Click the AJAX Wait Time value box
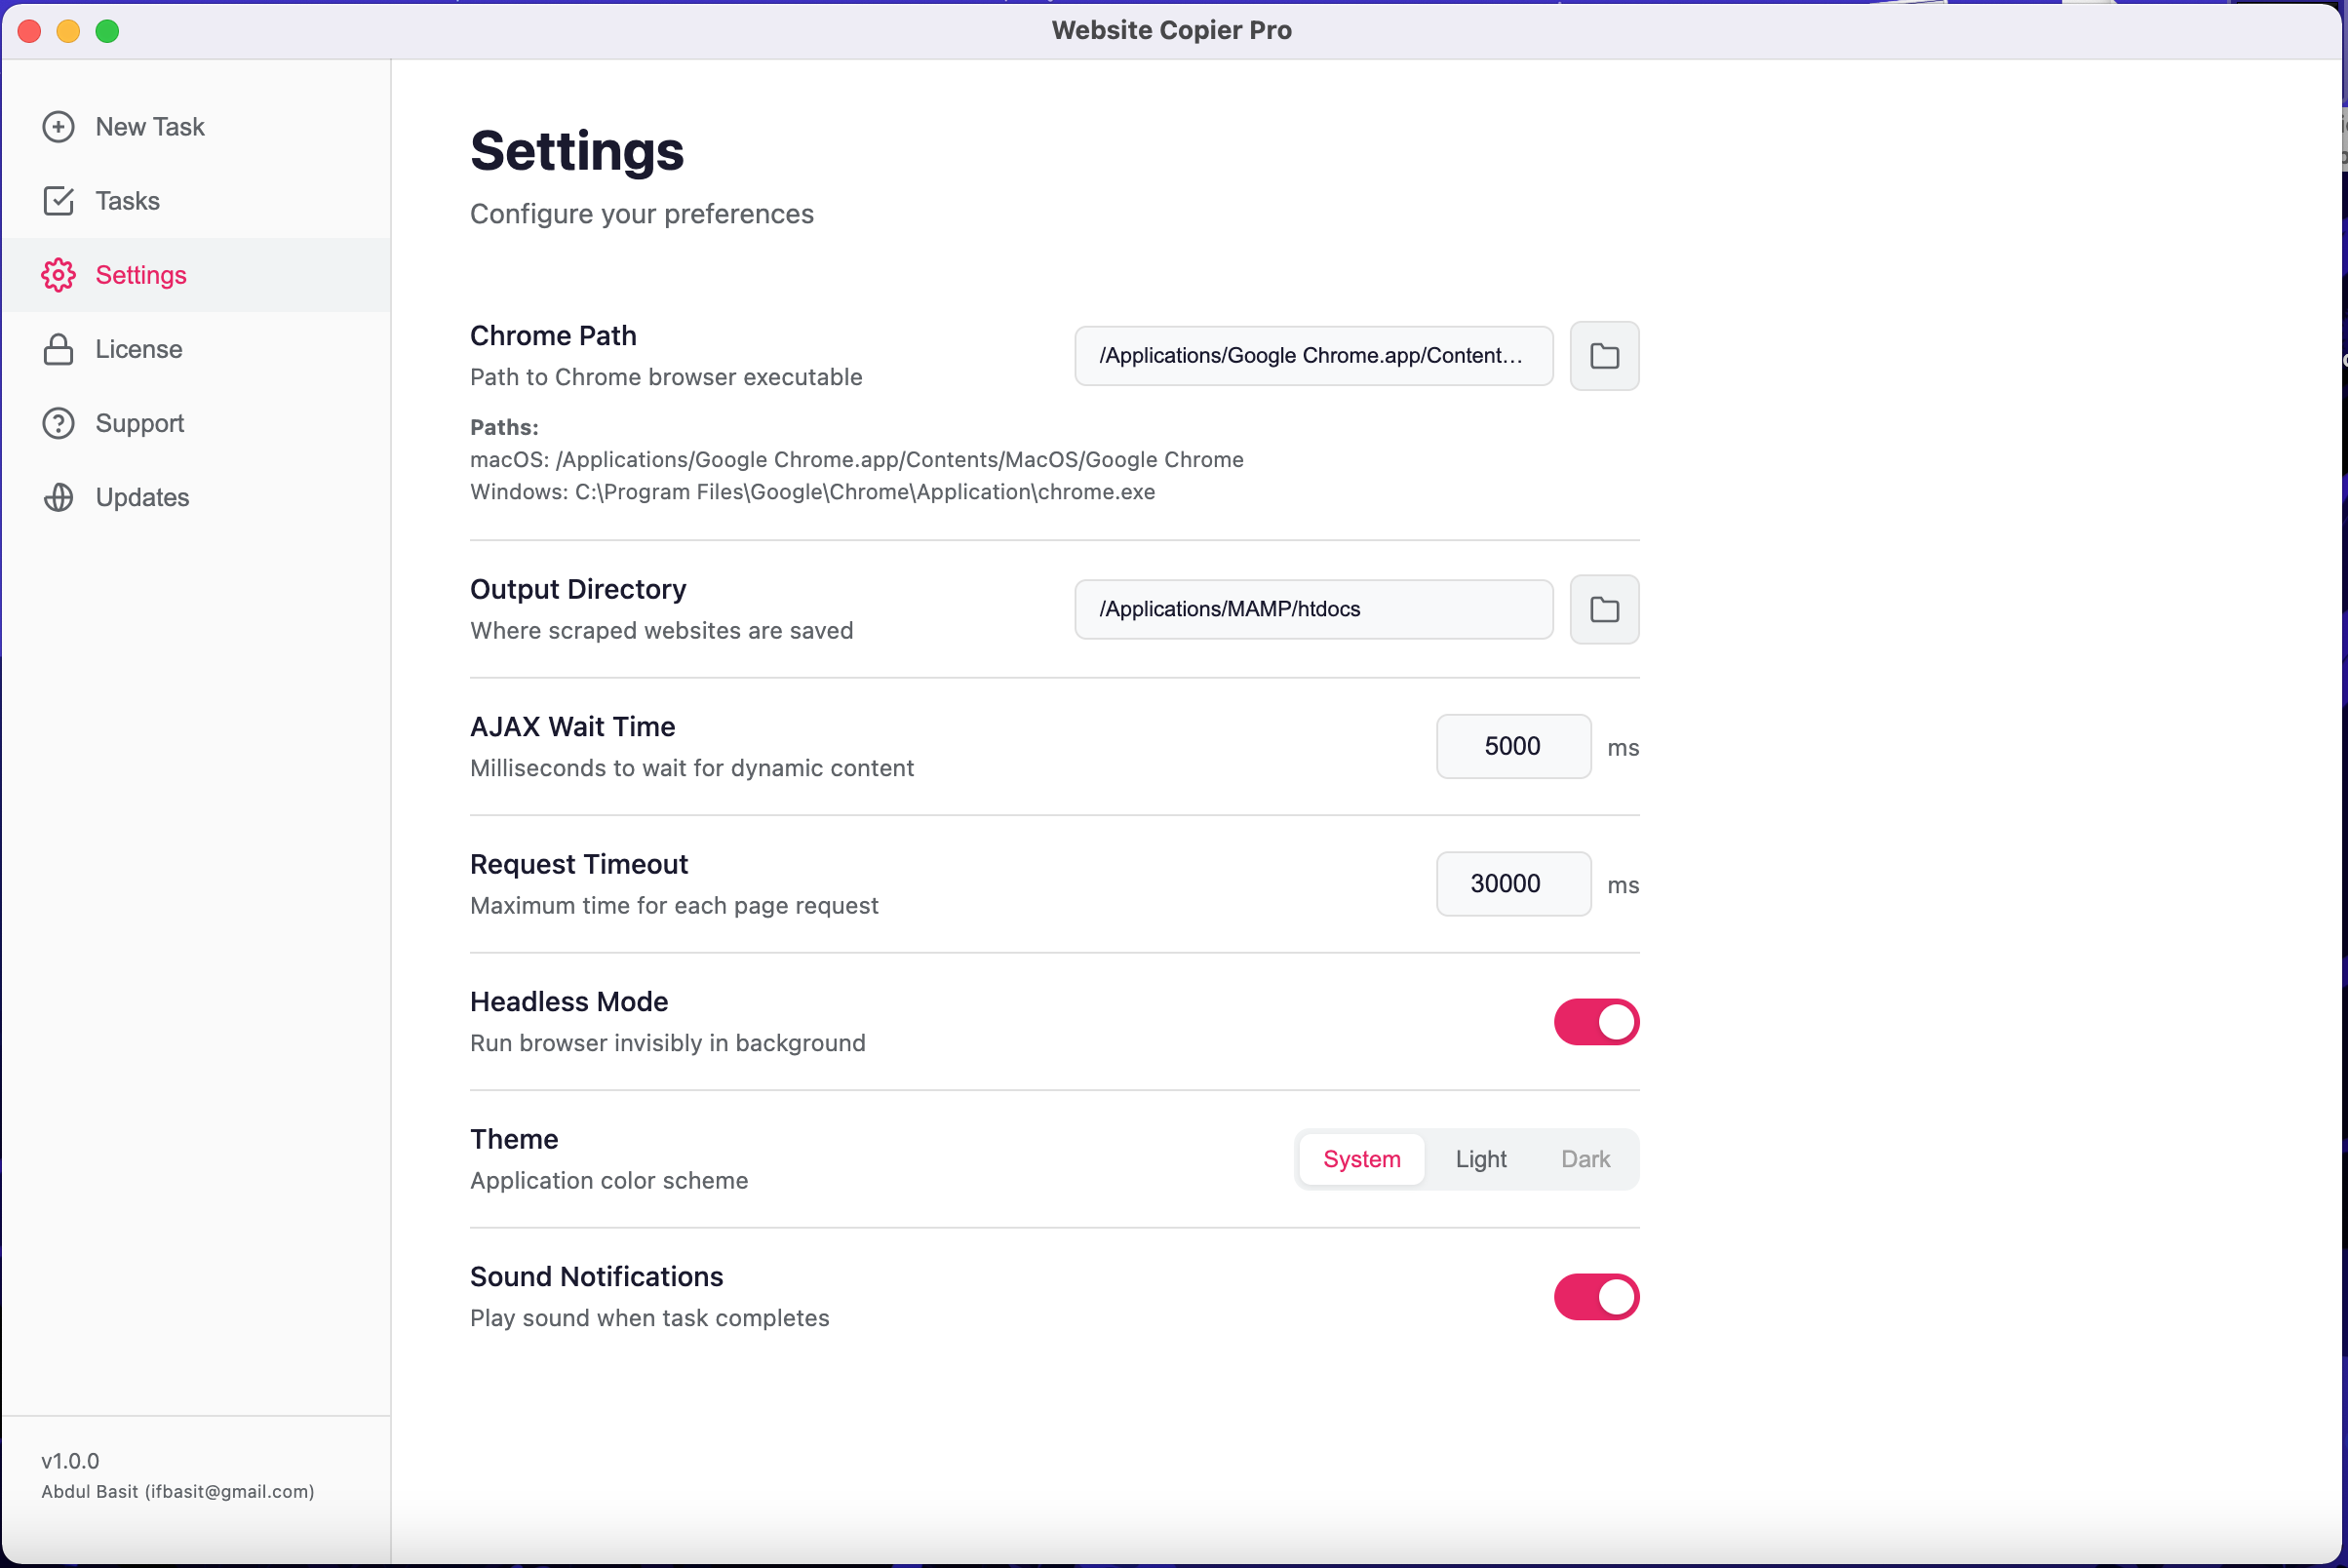 tap(1512, 746)
